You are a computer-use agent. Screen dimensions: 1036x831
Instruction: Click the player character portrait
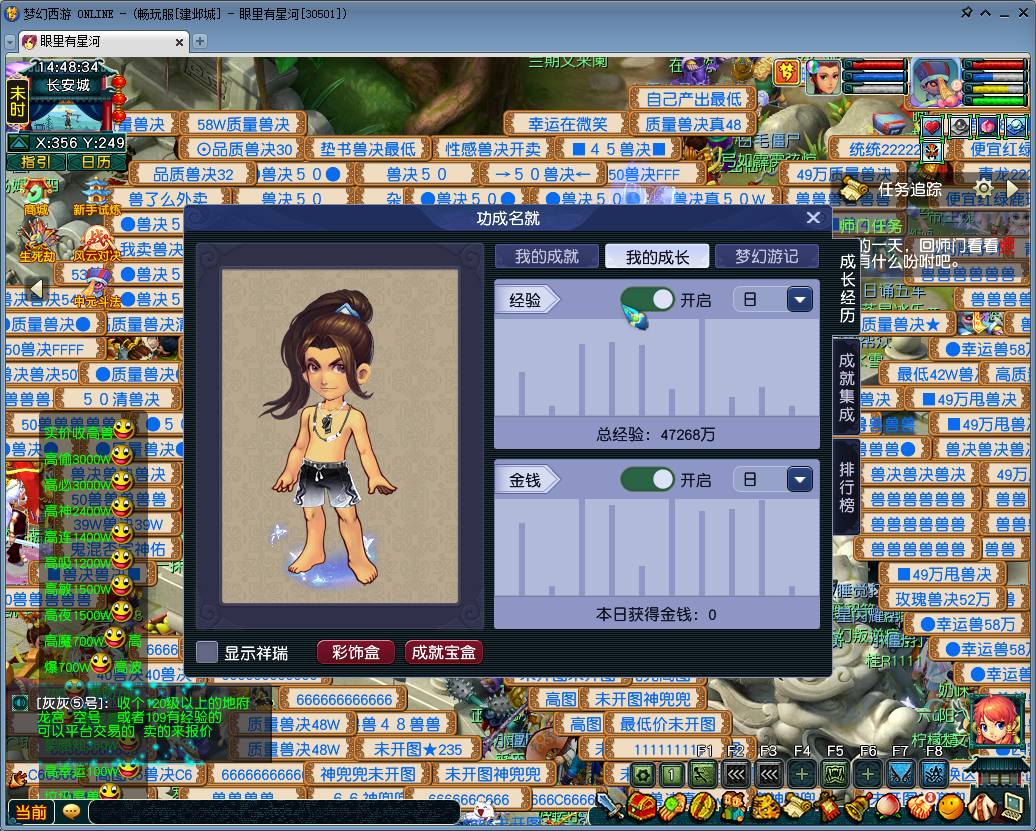(x=823, y=77)
